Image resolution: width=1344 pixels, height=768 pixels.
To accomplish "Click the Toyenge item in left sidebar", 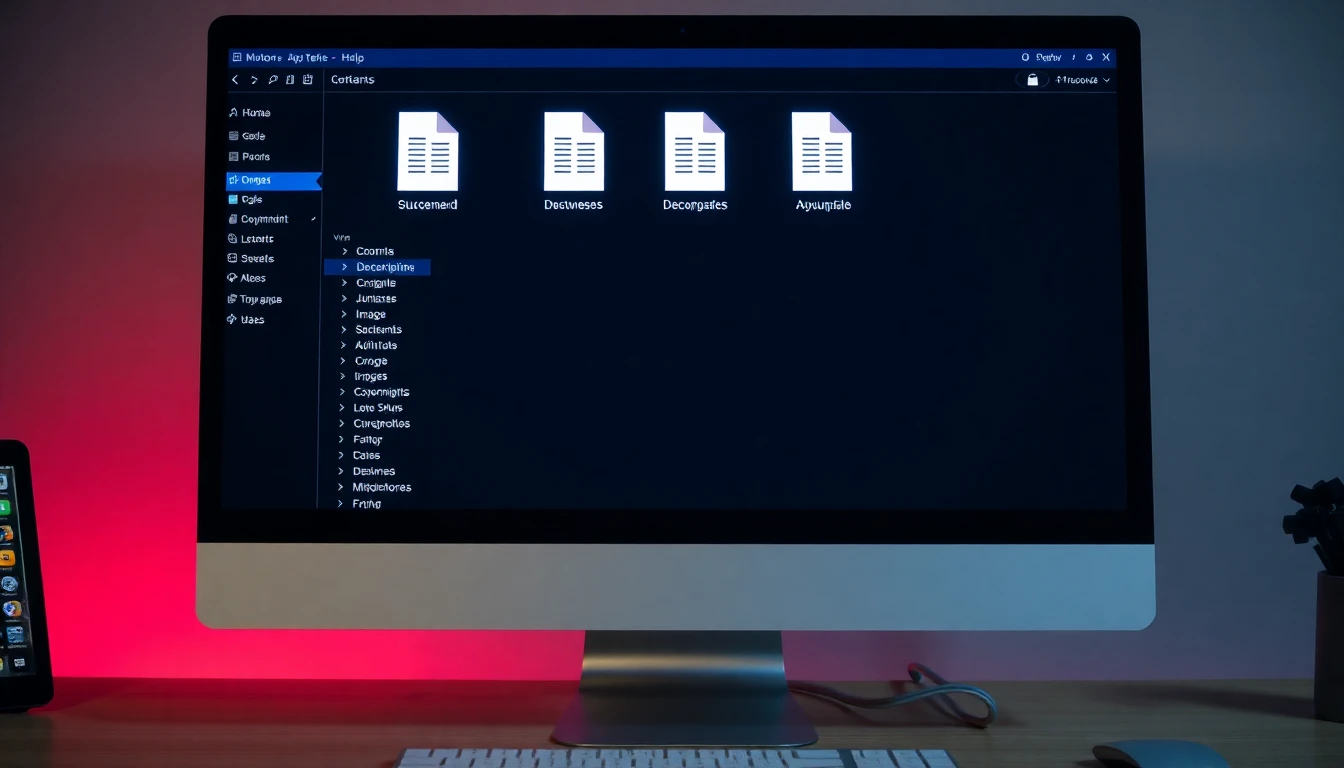I will [260, 299].
